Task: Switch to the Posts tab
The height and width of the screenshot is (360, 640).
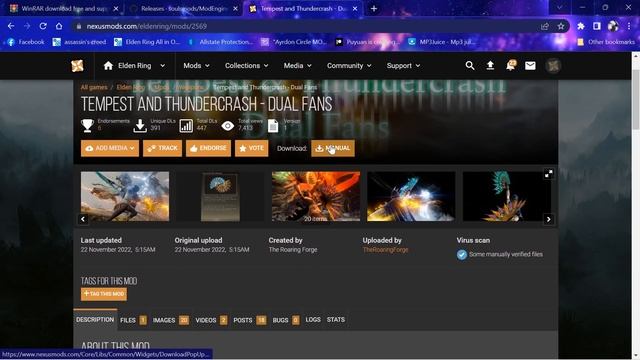Action: point(250,320)
